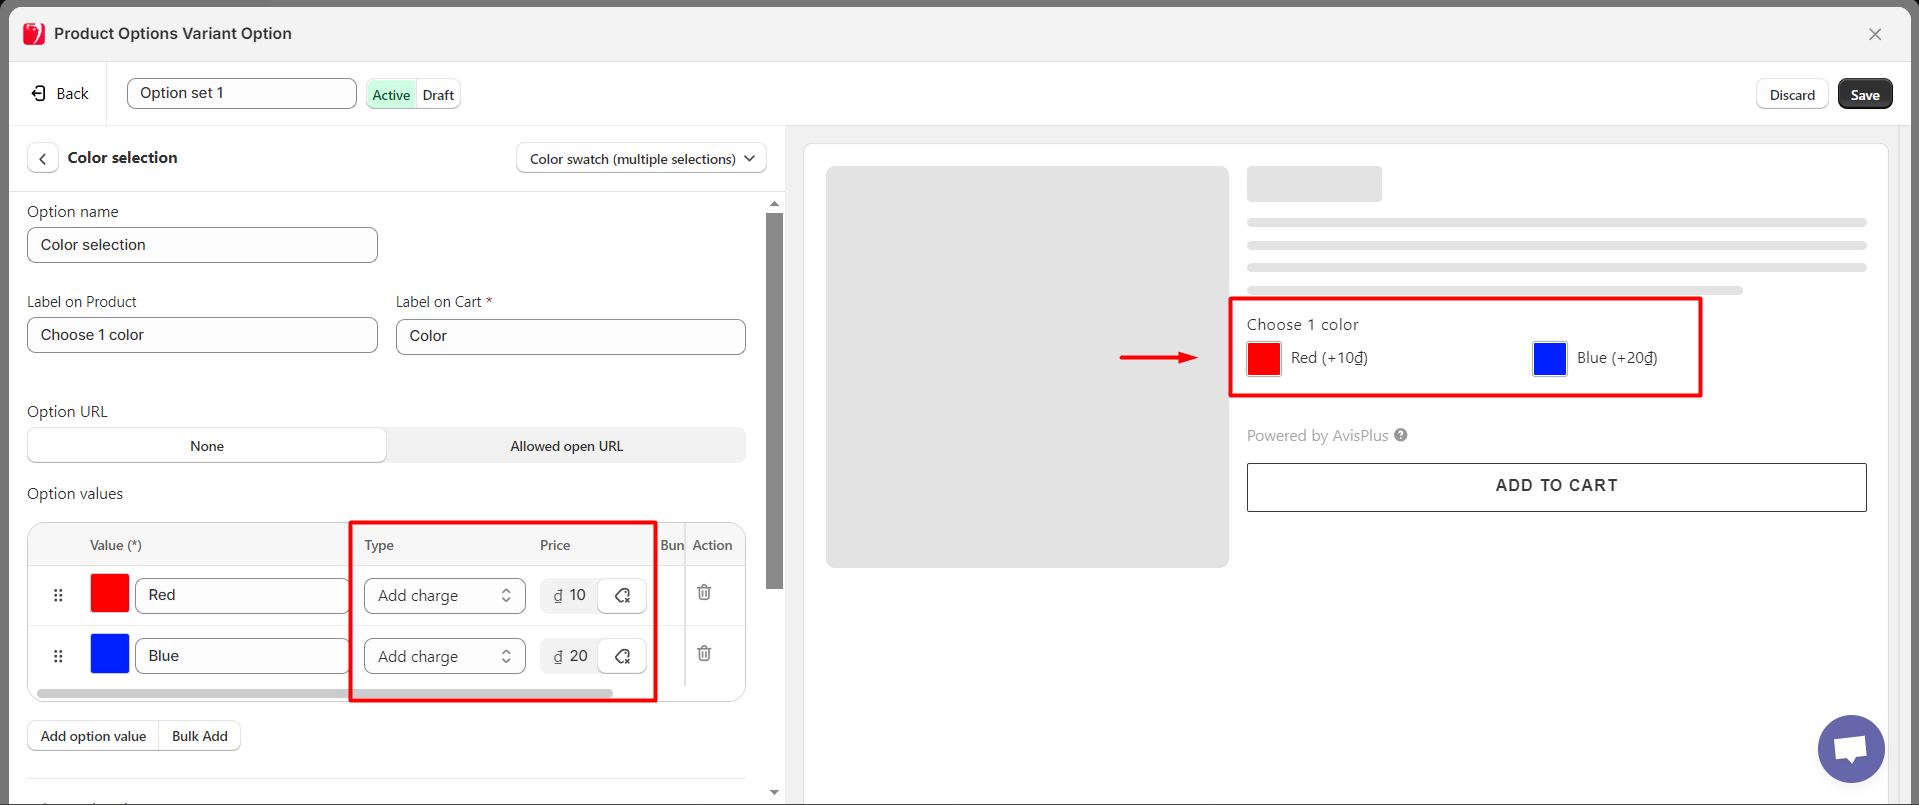Image resolution: width=1919 pixels, height=805 pixels.
Task: Click the Save button
Action: click(1864, 95)
